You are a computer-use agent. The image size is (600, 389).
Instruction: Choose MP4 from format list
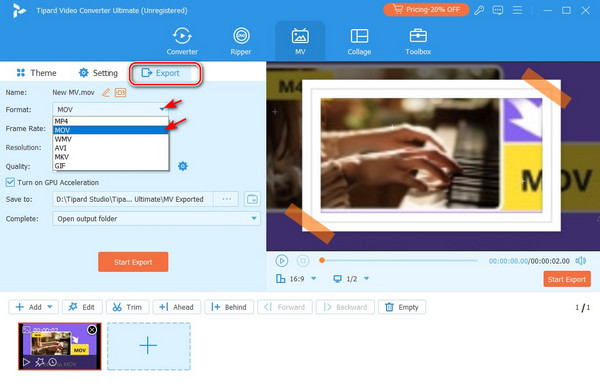110,121
